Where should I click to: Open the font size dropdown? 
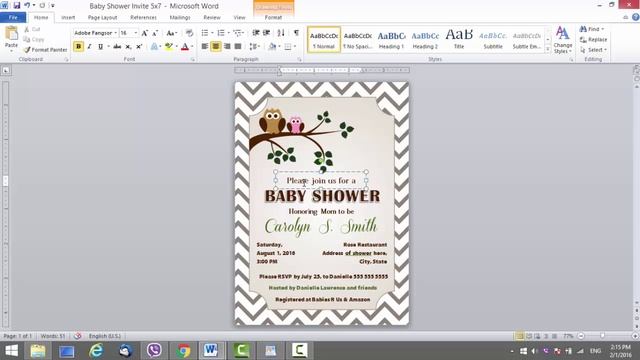(136, 33)
